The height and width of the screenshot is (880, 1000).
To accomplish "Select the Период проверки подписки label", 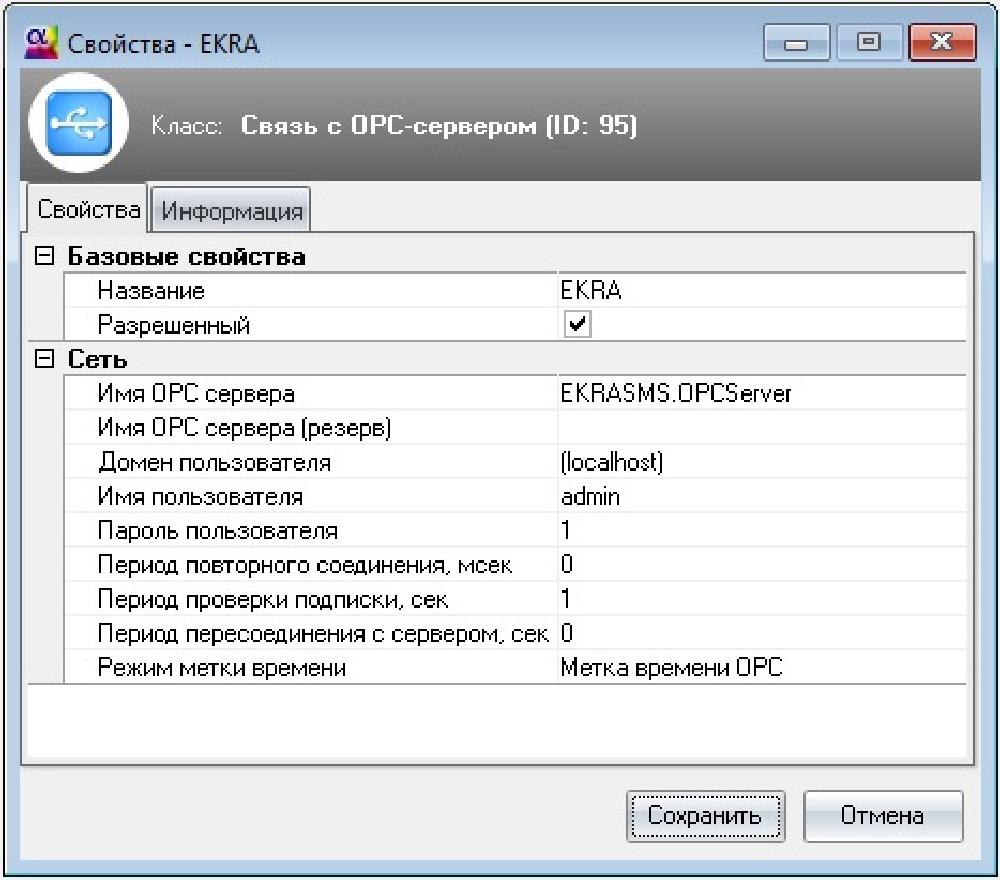I will [273, 599].
